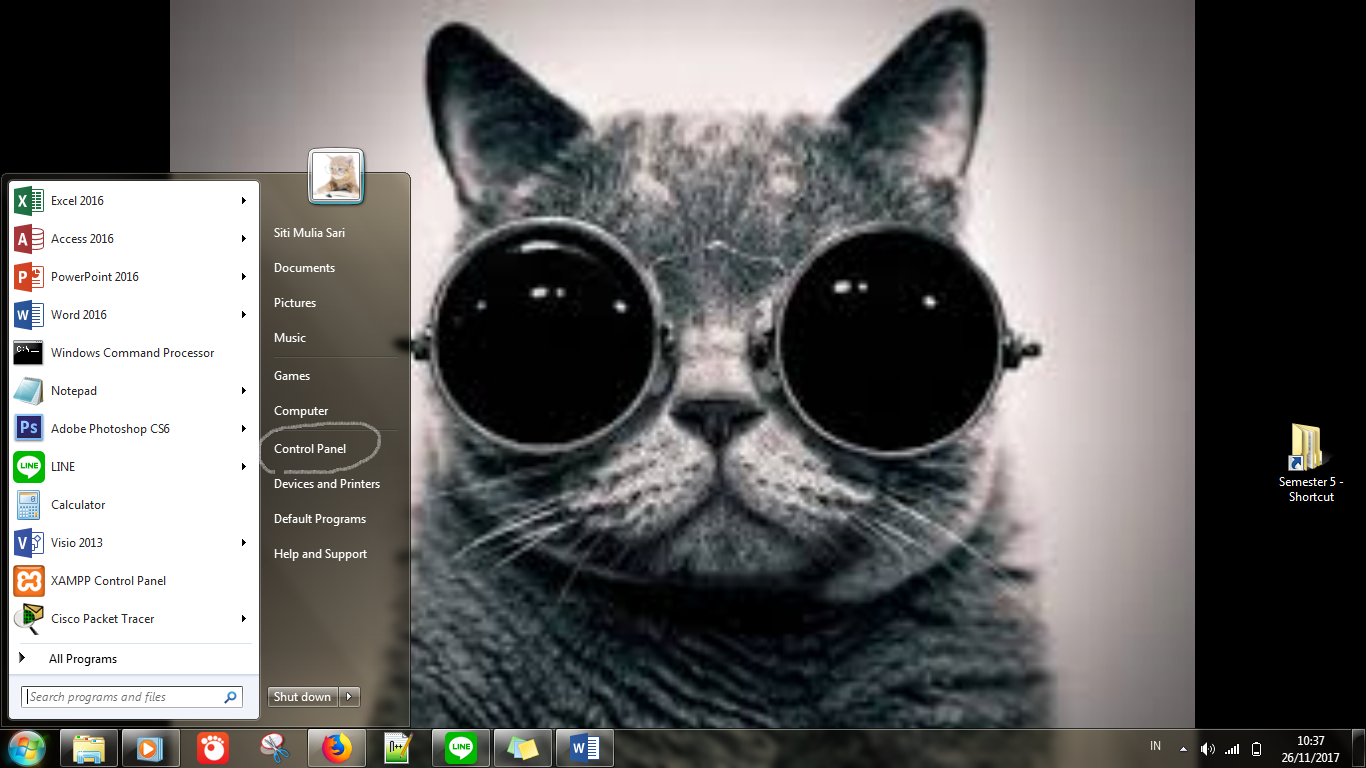Show hidden tray icons arrow

pos(1184,749)
